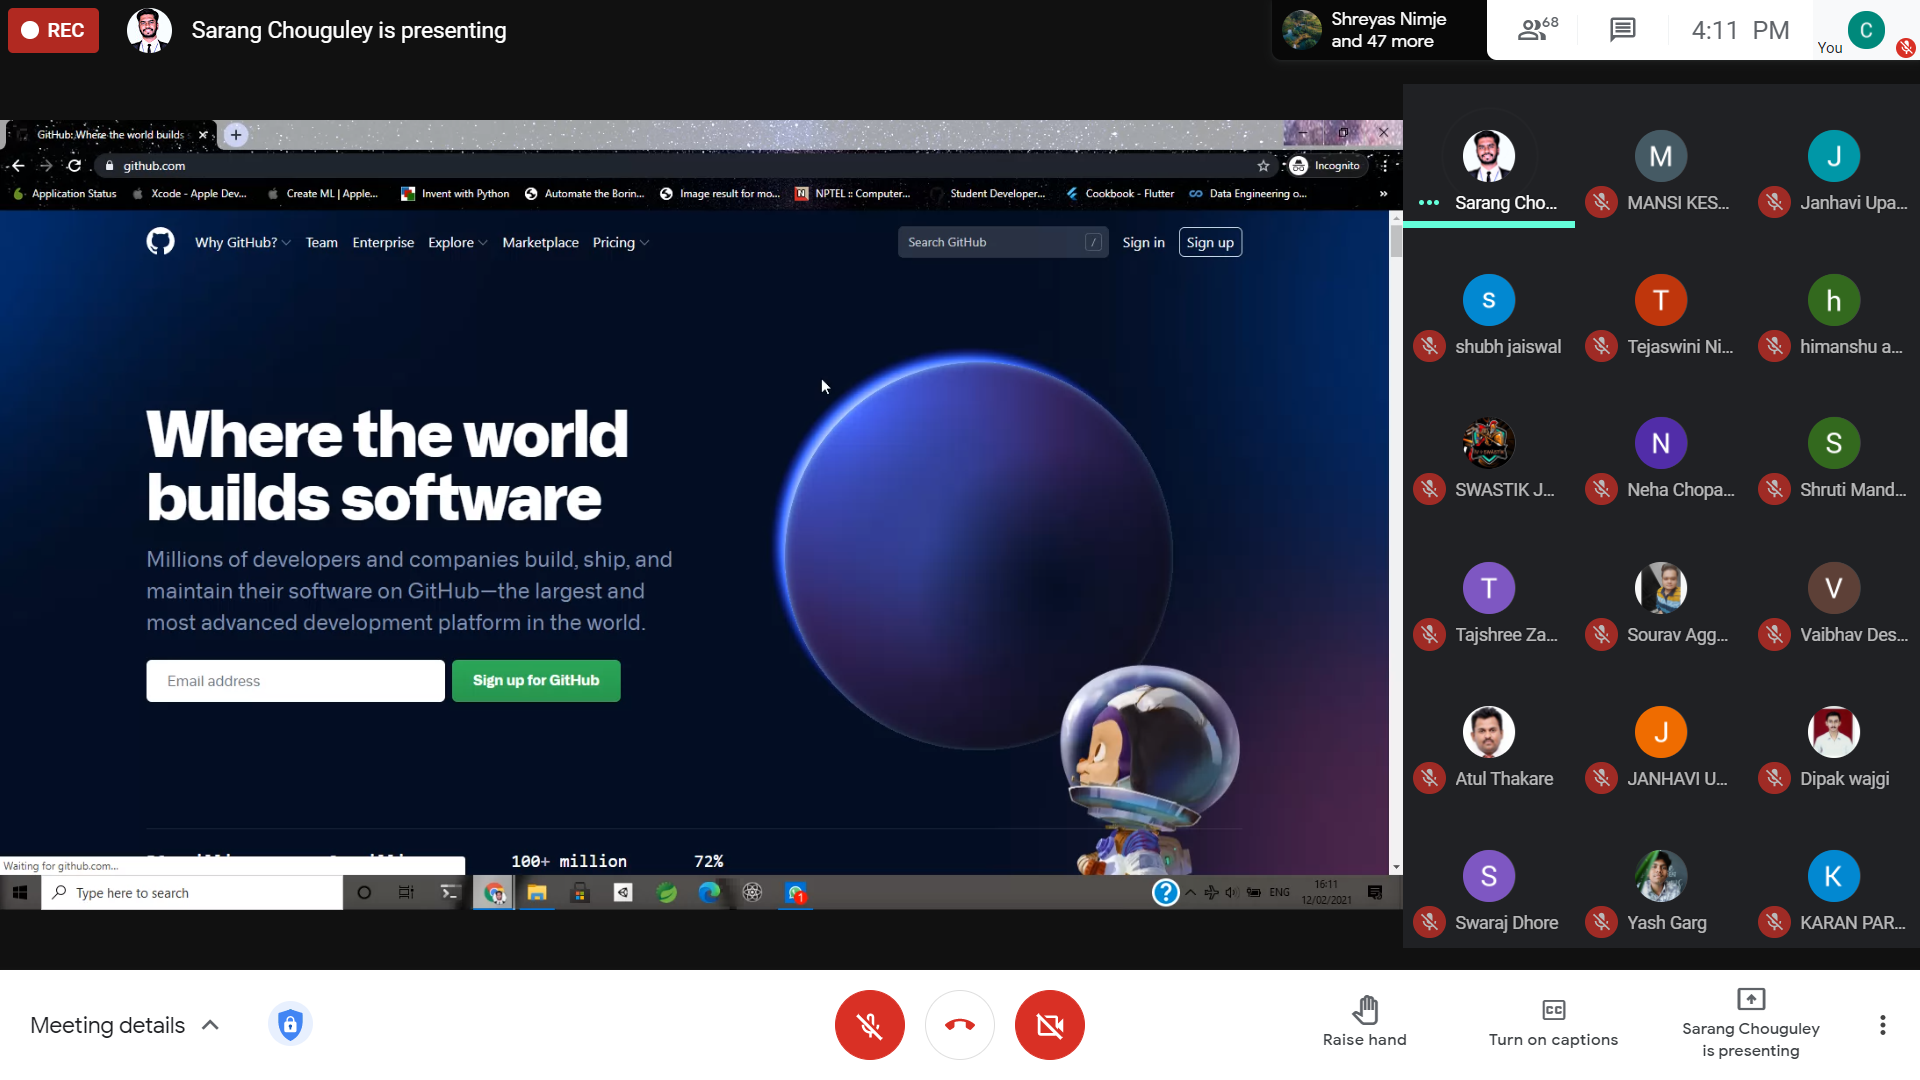Bookmark page with star icon

(1263, 165)
